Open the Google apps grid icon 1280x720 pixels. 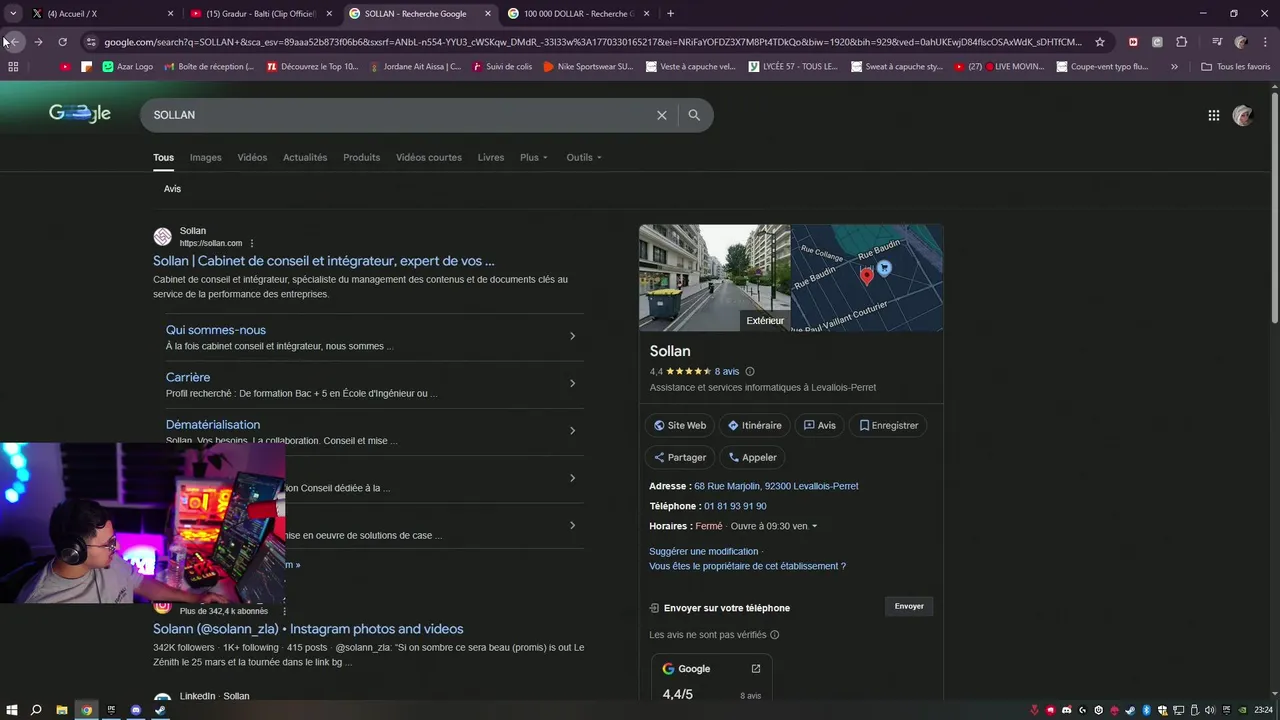click(1214, 115)
